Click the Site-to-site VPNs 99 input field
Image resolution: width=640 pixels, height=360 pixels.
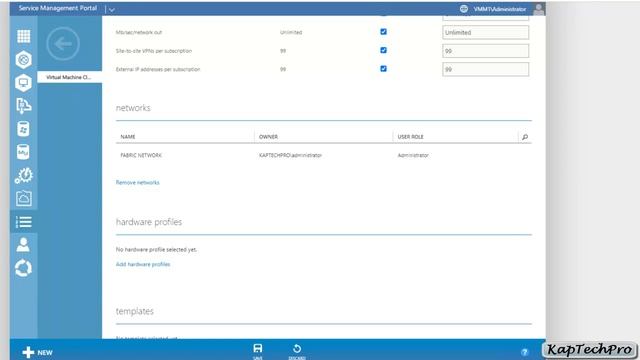[x=486, y=51]
